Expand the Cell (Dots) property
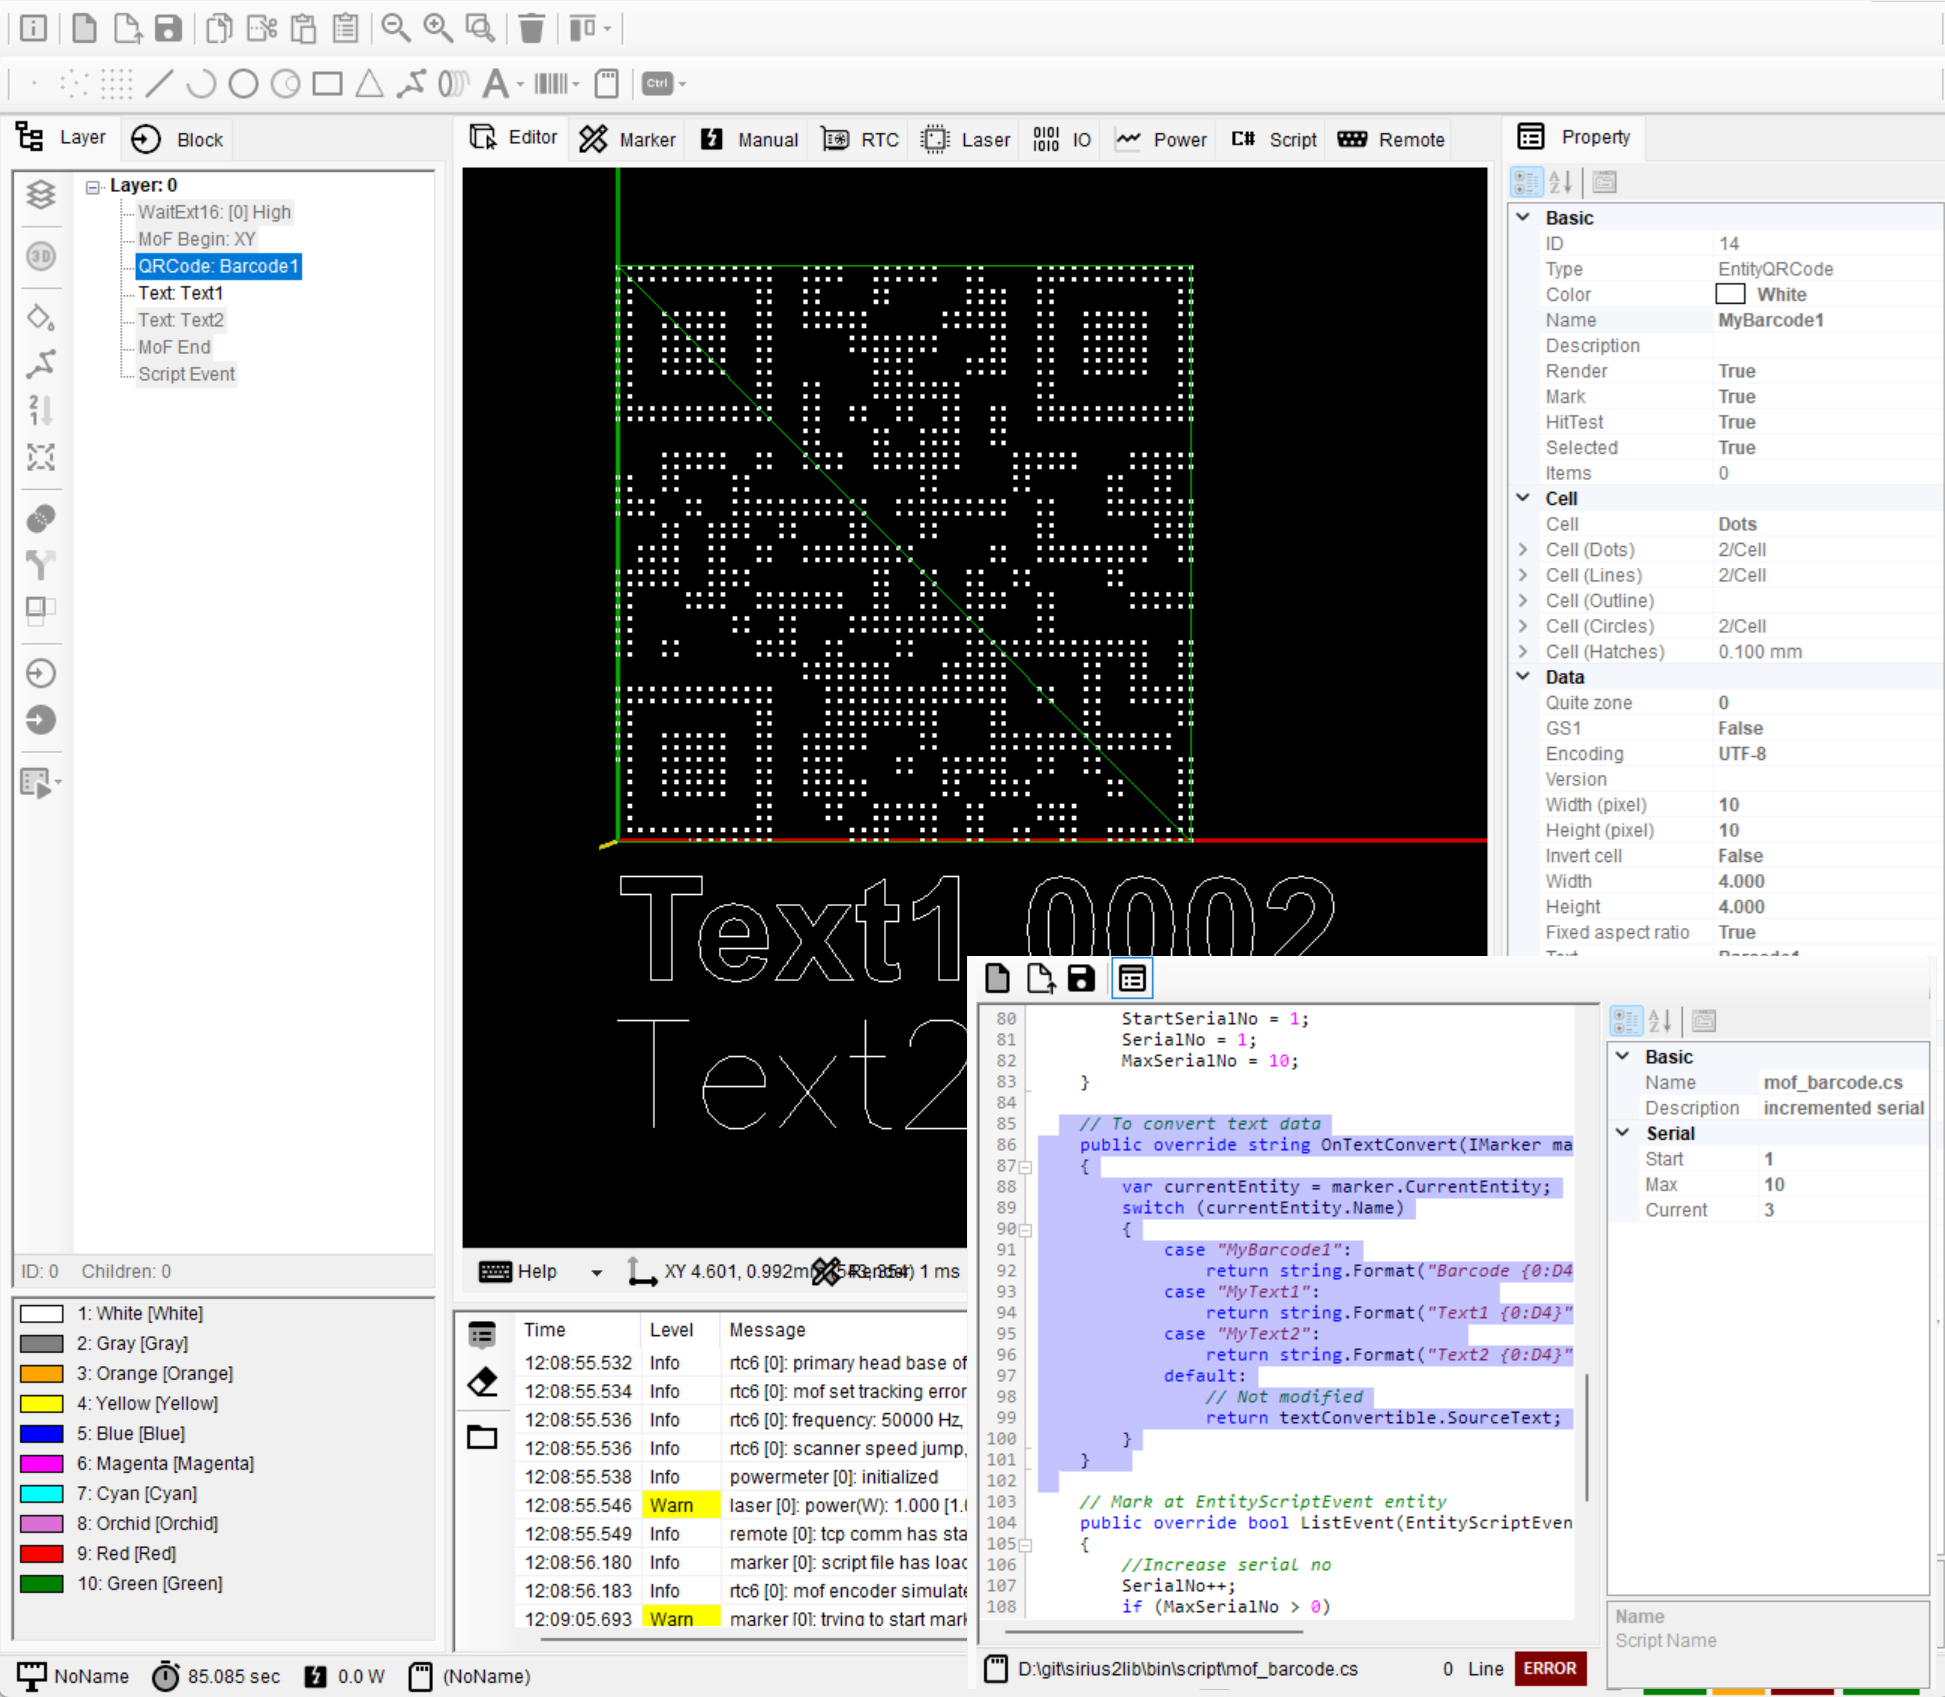The height and width of the screenshot is (1697, 1945). [x=1523, y=549]
